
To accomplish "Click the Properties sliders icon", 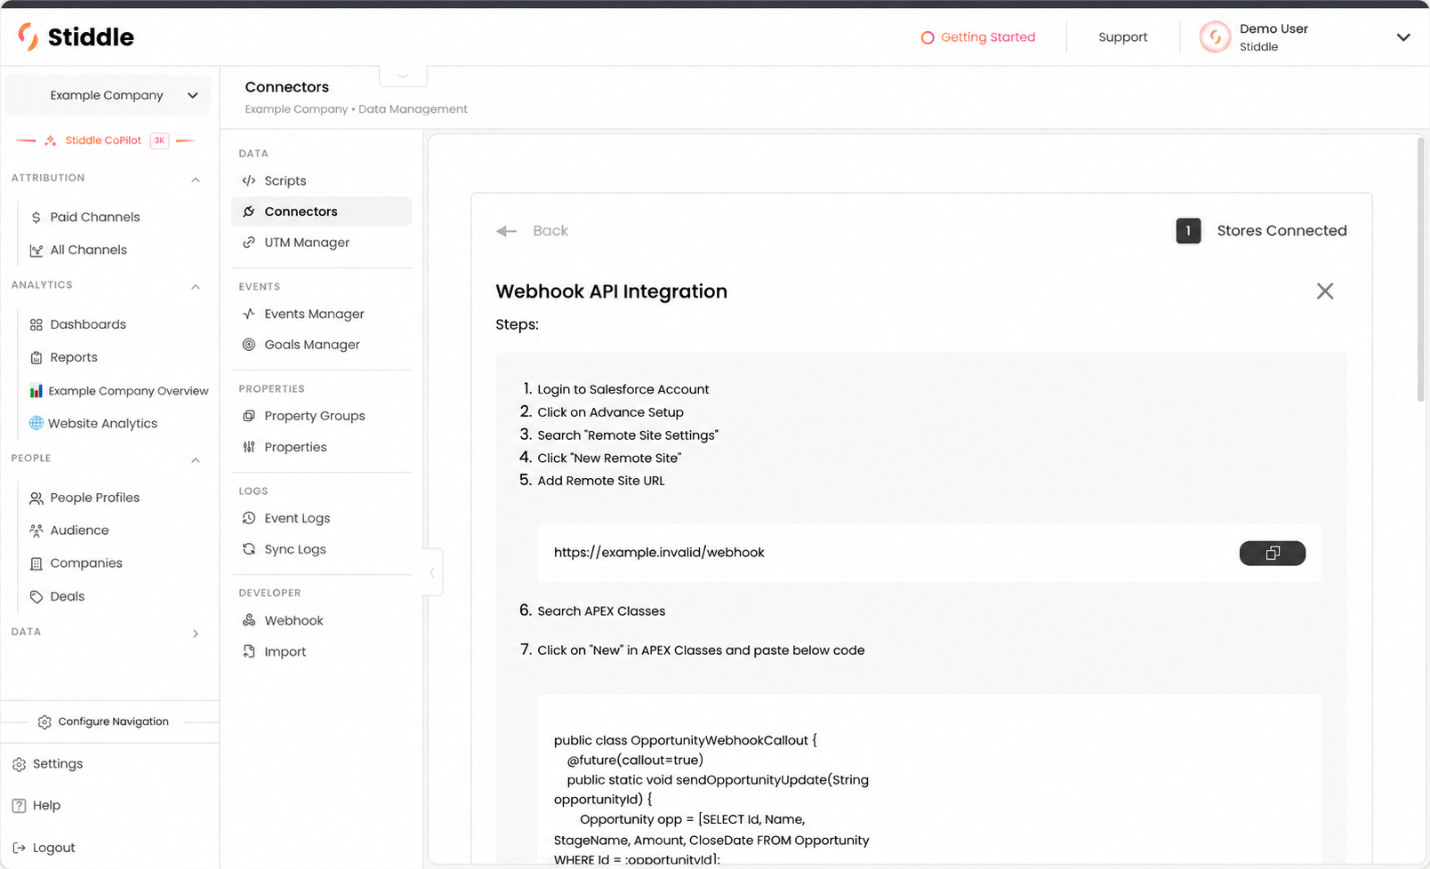I will [249, 447].
